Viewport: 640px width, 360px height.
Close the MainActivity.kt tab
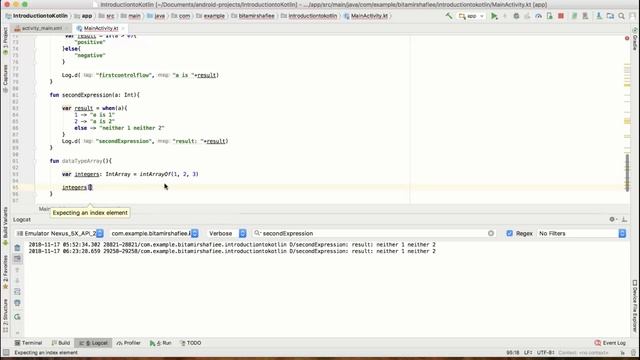click(123, 28)
